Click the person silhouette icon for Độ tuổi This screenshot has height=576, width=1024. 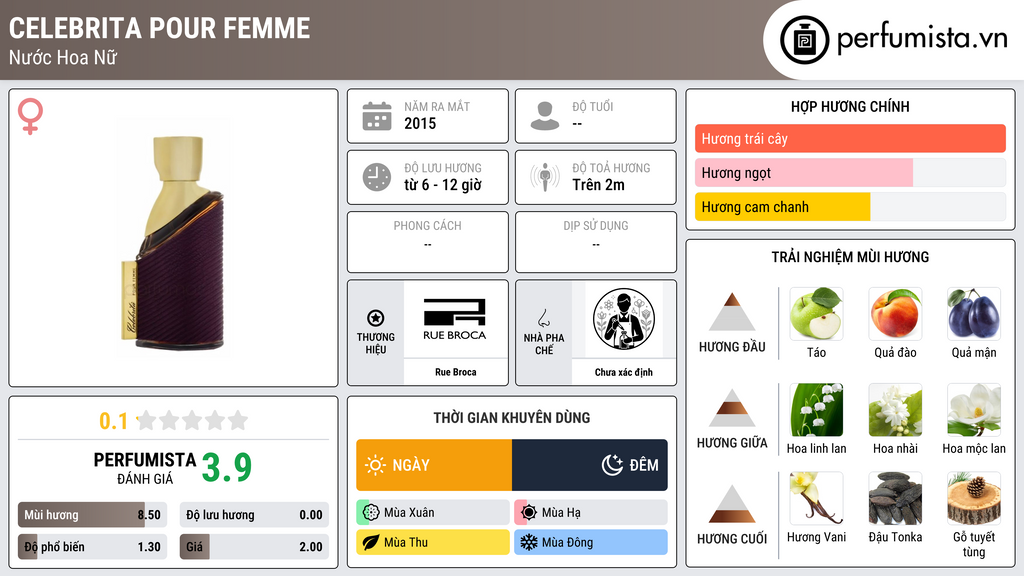tap(545, 116)
